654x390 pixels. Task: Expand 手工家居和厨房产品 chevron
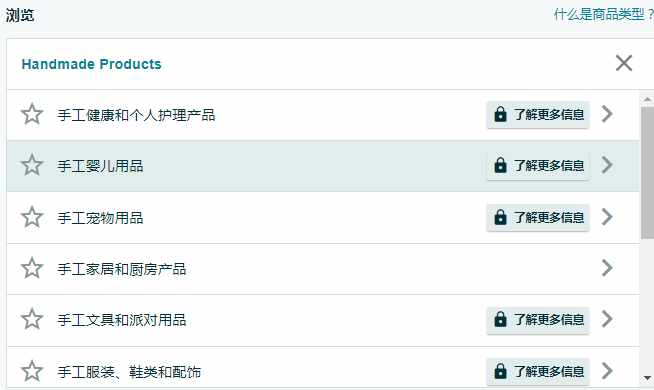coord(607,268)
